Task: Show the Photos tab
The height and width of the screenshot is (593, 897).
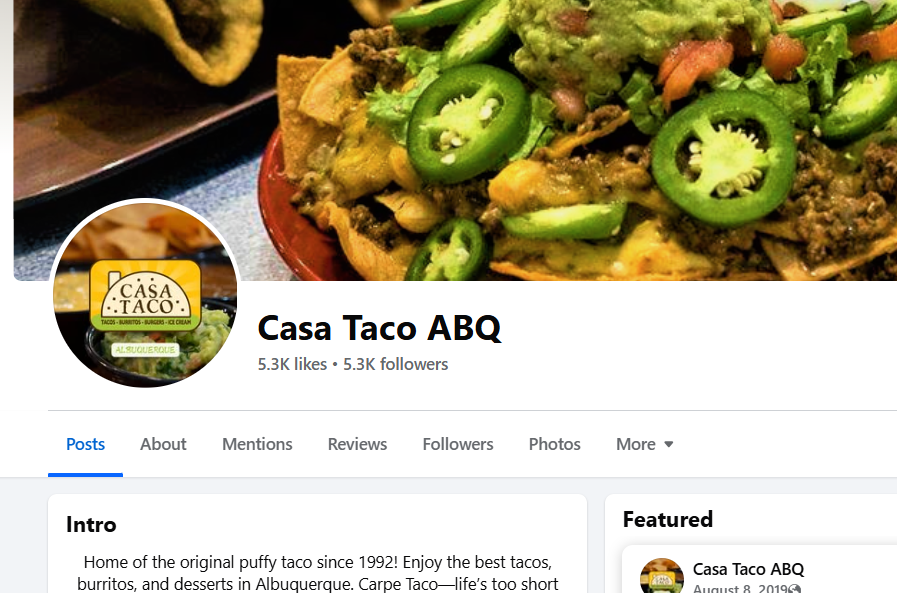Action: click(x=554, y=444)
